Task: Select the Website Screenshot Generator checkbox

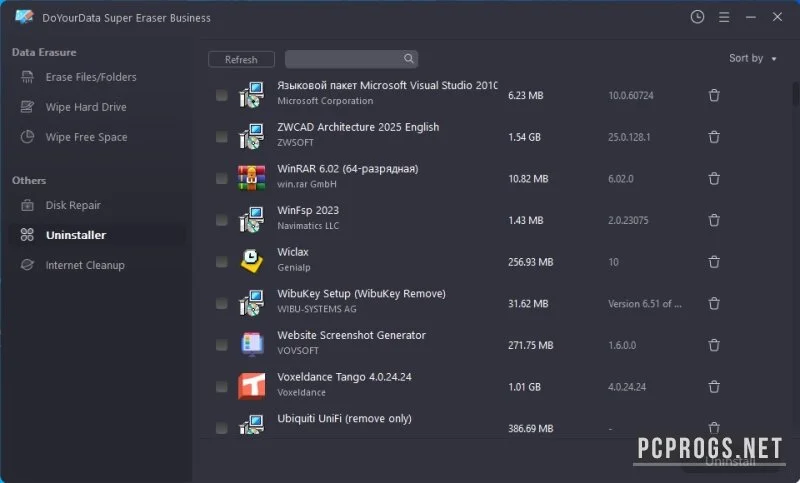Action: coord(221,345)
